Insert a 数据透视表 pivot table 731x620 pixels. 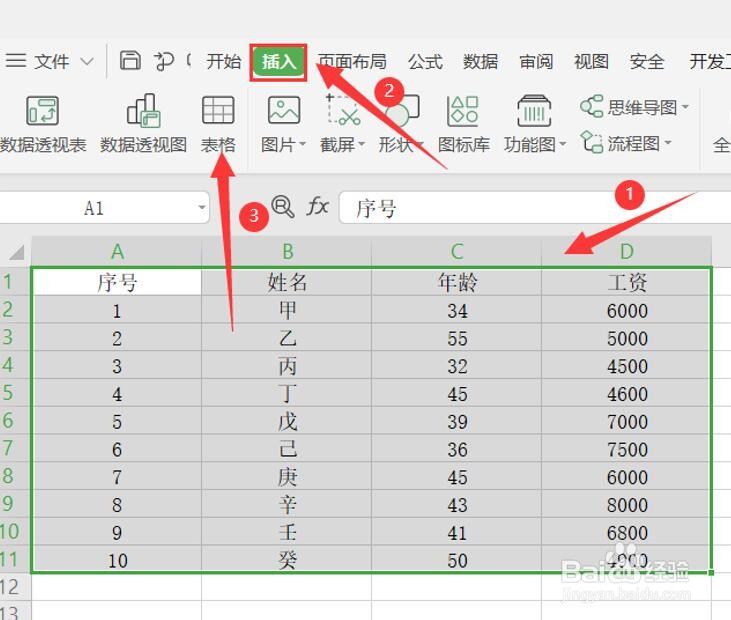click(x=43, y=124)
